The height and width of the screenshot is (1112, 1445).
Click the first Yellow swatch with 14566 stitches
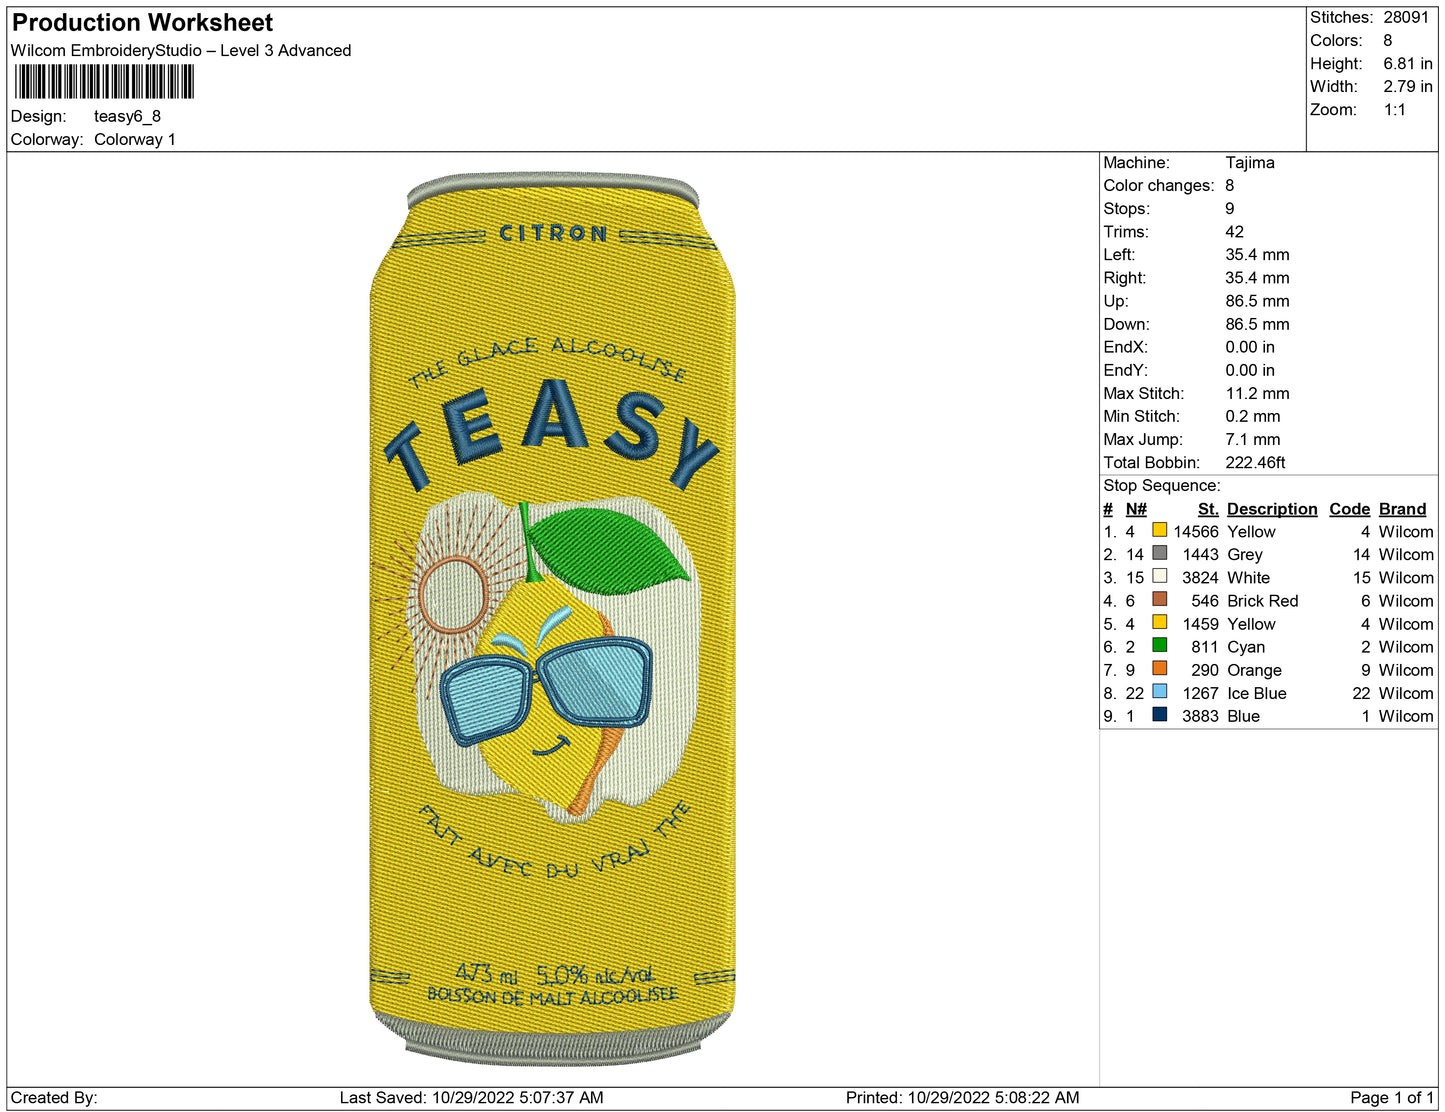pyautogui.click(x=1159, y=530)
